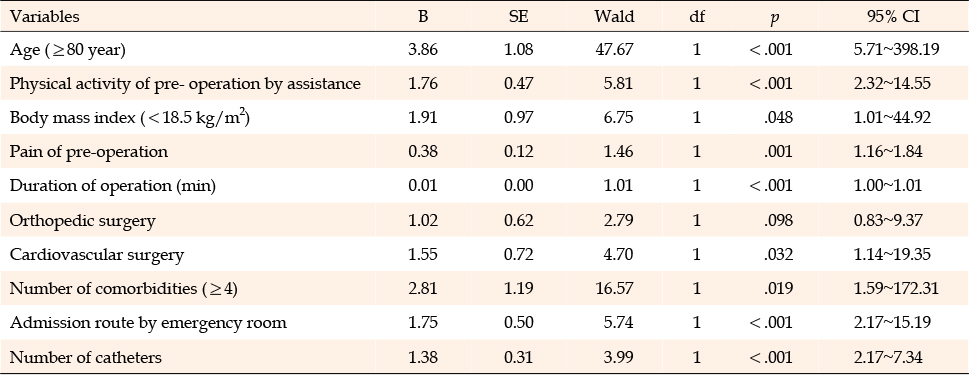Select Duration of operation (min) label
The width and height of the screenshot is (969, 375).
pos(112,185)
